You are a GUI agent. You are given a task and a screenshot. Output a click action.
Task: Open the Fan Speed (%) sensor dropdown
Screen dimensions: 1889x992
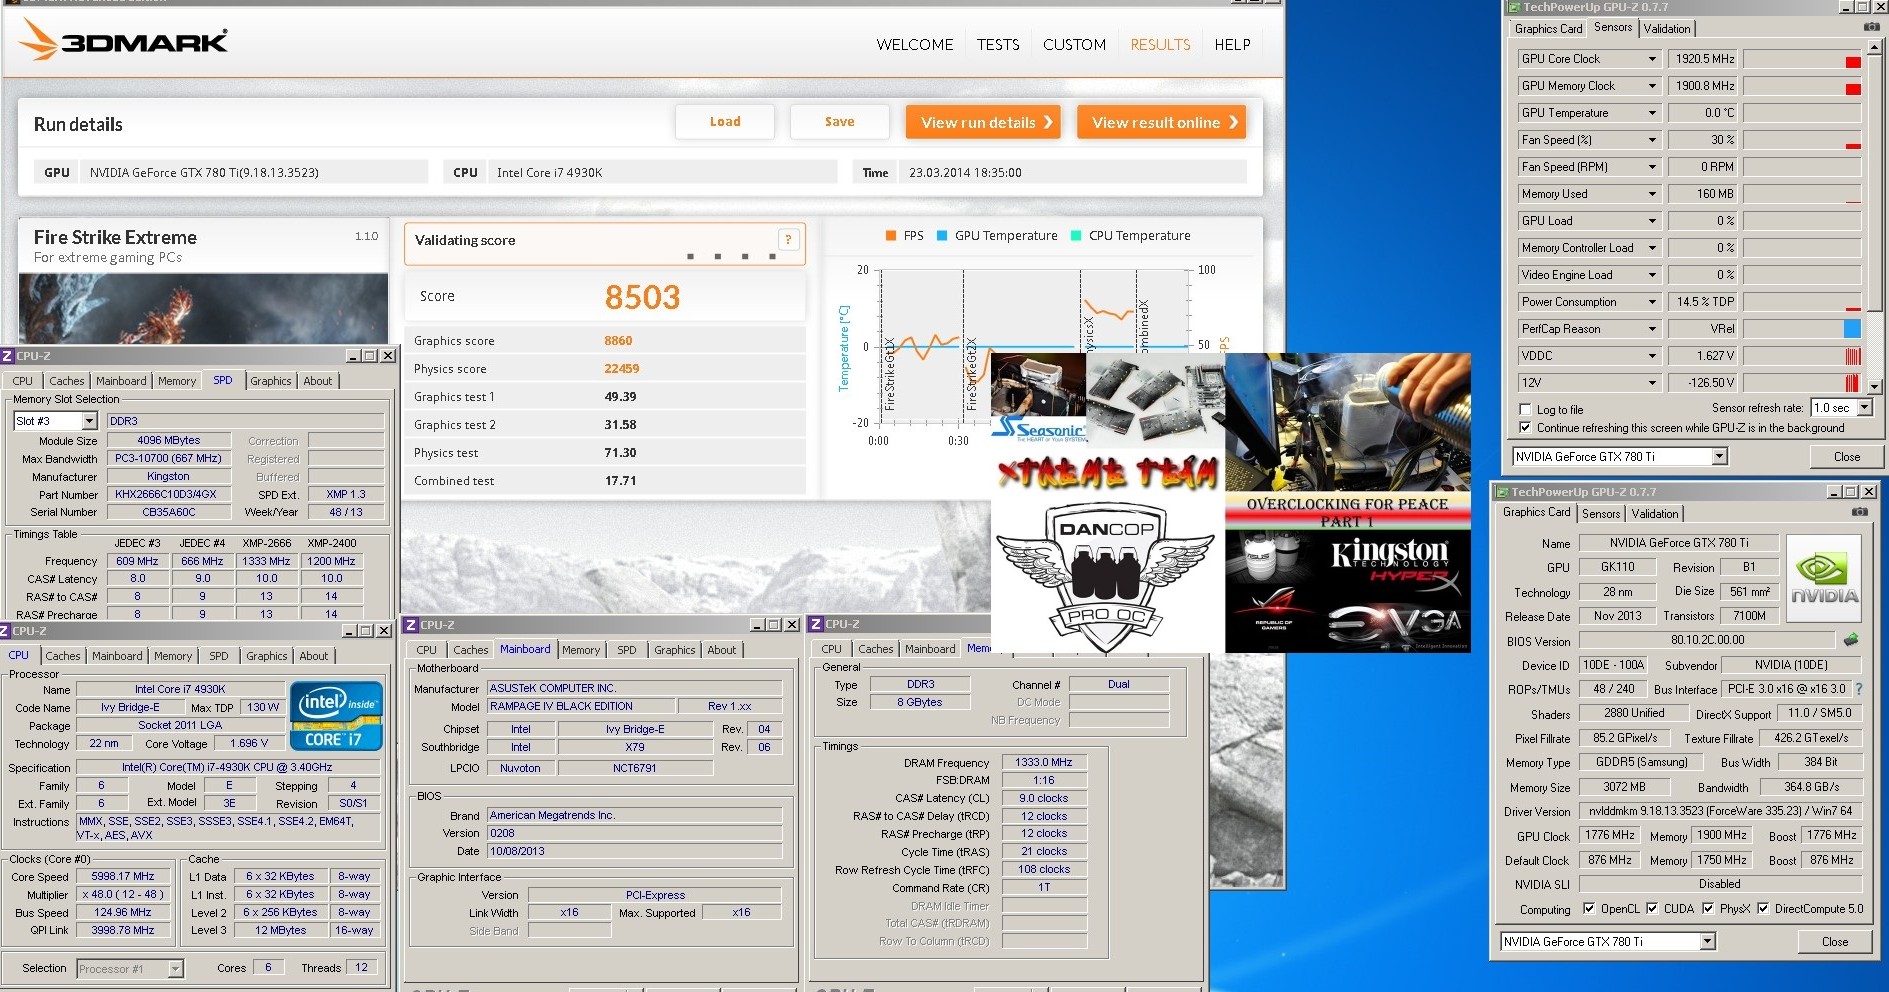point(1652,140)
